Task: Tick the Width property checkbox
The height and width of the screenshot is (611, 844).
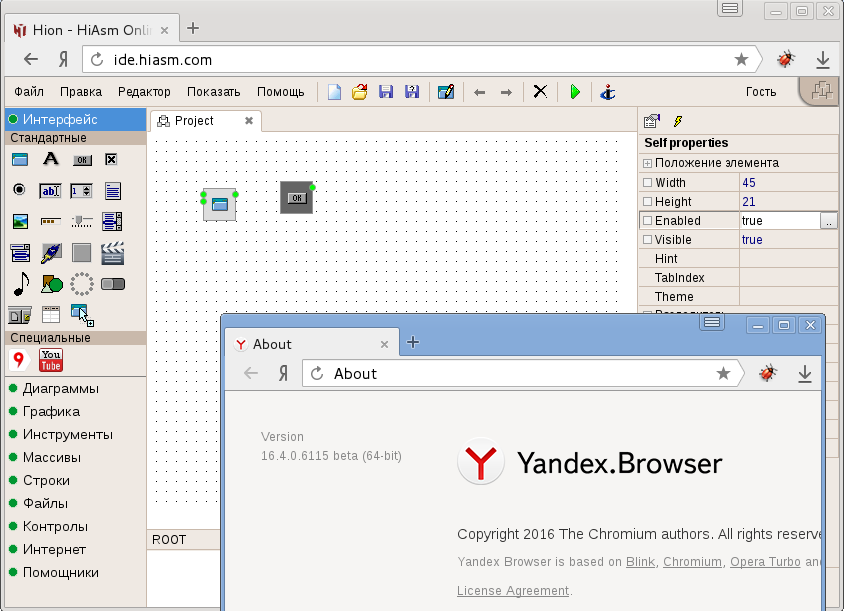Action: tap(648, 182)
